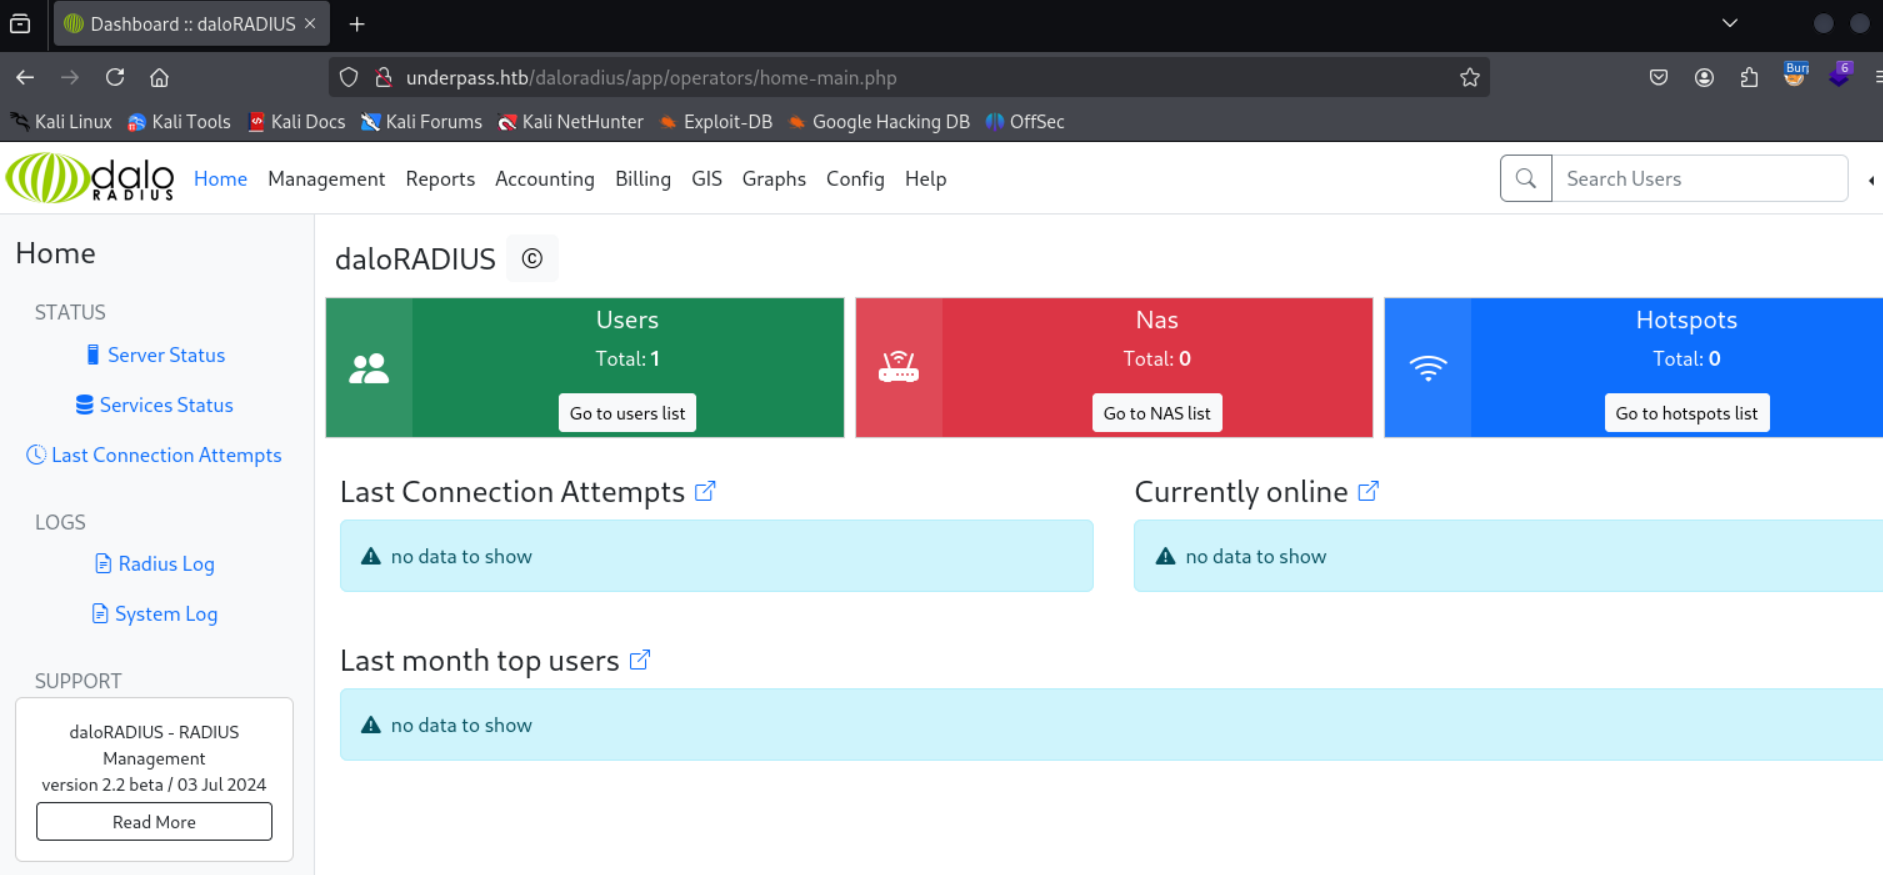Bookmark page with the star icon

1469,77
